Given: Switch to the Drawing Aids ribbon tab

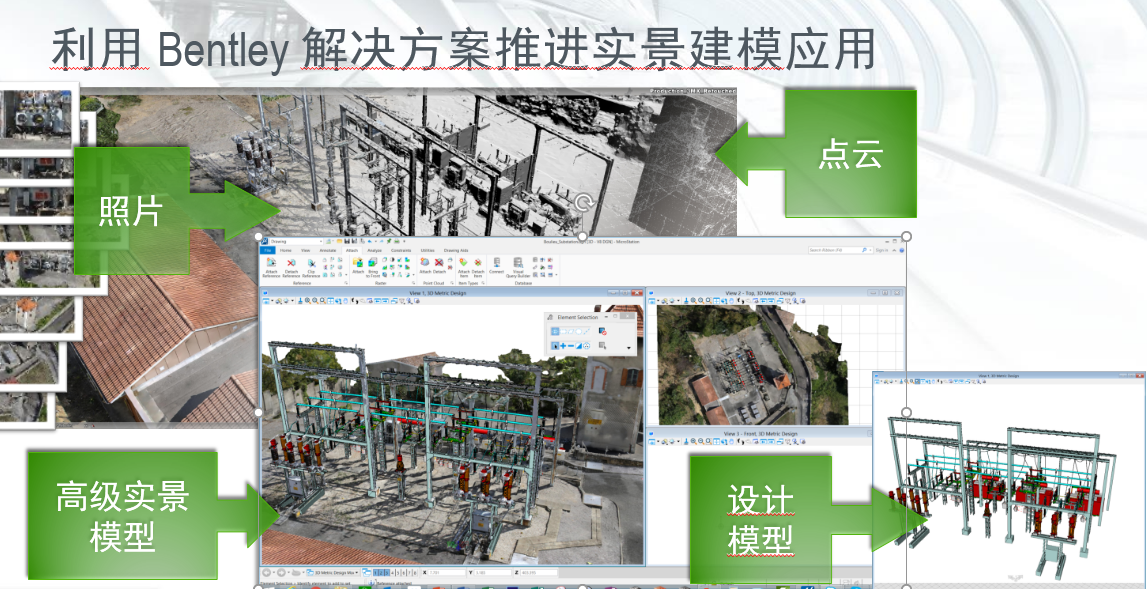Looking at the screenshot, I should 456,250.
